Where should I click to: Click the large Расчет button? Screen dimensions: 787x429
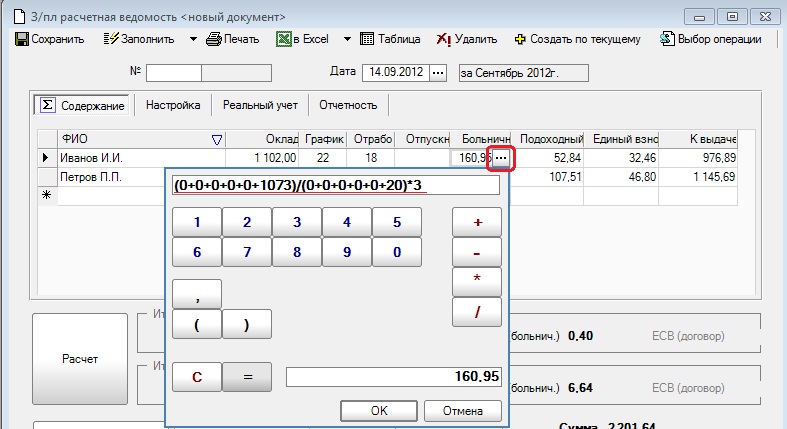pyautogui.click(x=80, y=359)
